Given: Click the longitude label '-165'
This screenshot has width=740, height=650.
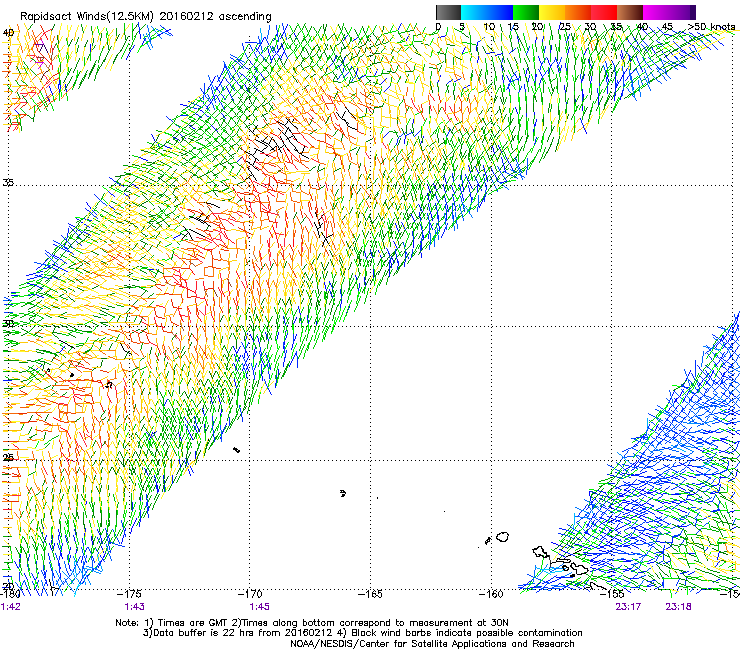Looking at the screenshot, I should (370, 594).
